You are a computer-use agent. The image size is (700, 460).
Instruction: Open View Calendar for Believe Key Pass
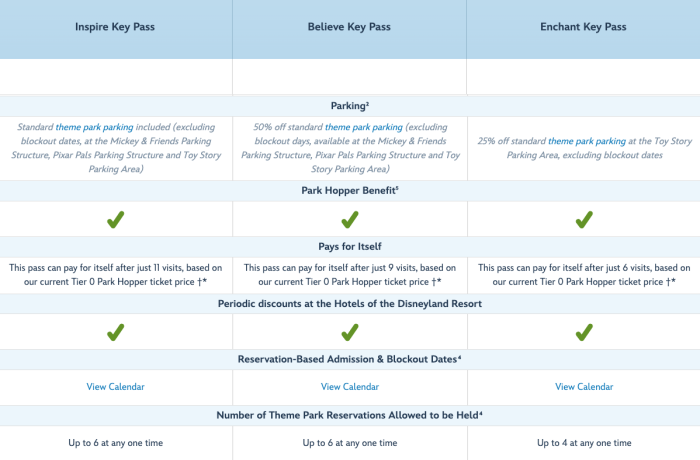point(350,386)
